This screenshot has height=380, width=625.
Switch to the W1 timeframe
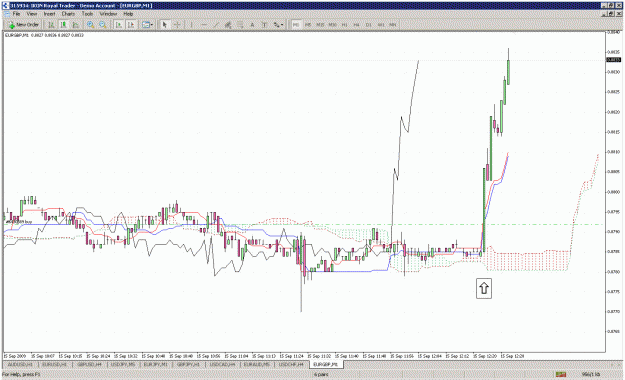pos(381,25)
